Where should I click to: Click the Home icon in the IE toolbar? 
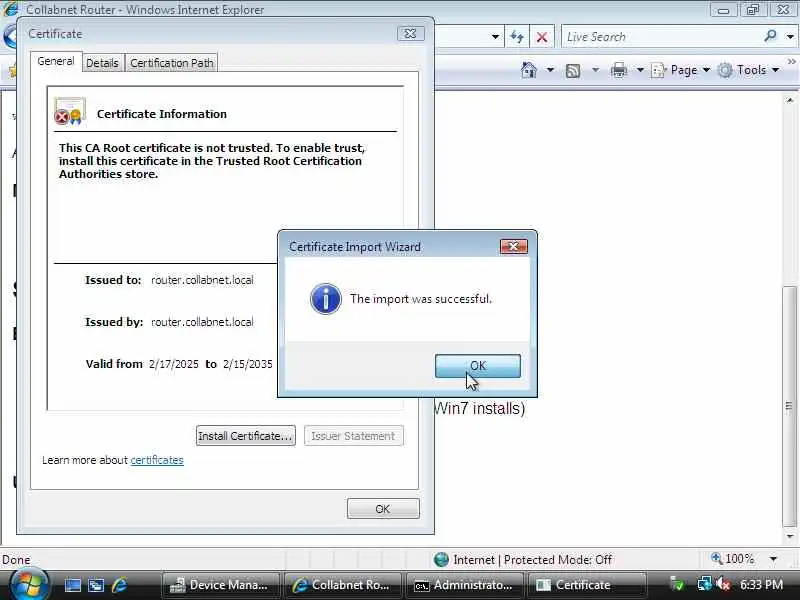(529, 70)
